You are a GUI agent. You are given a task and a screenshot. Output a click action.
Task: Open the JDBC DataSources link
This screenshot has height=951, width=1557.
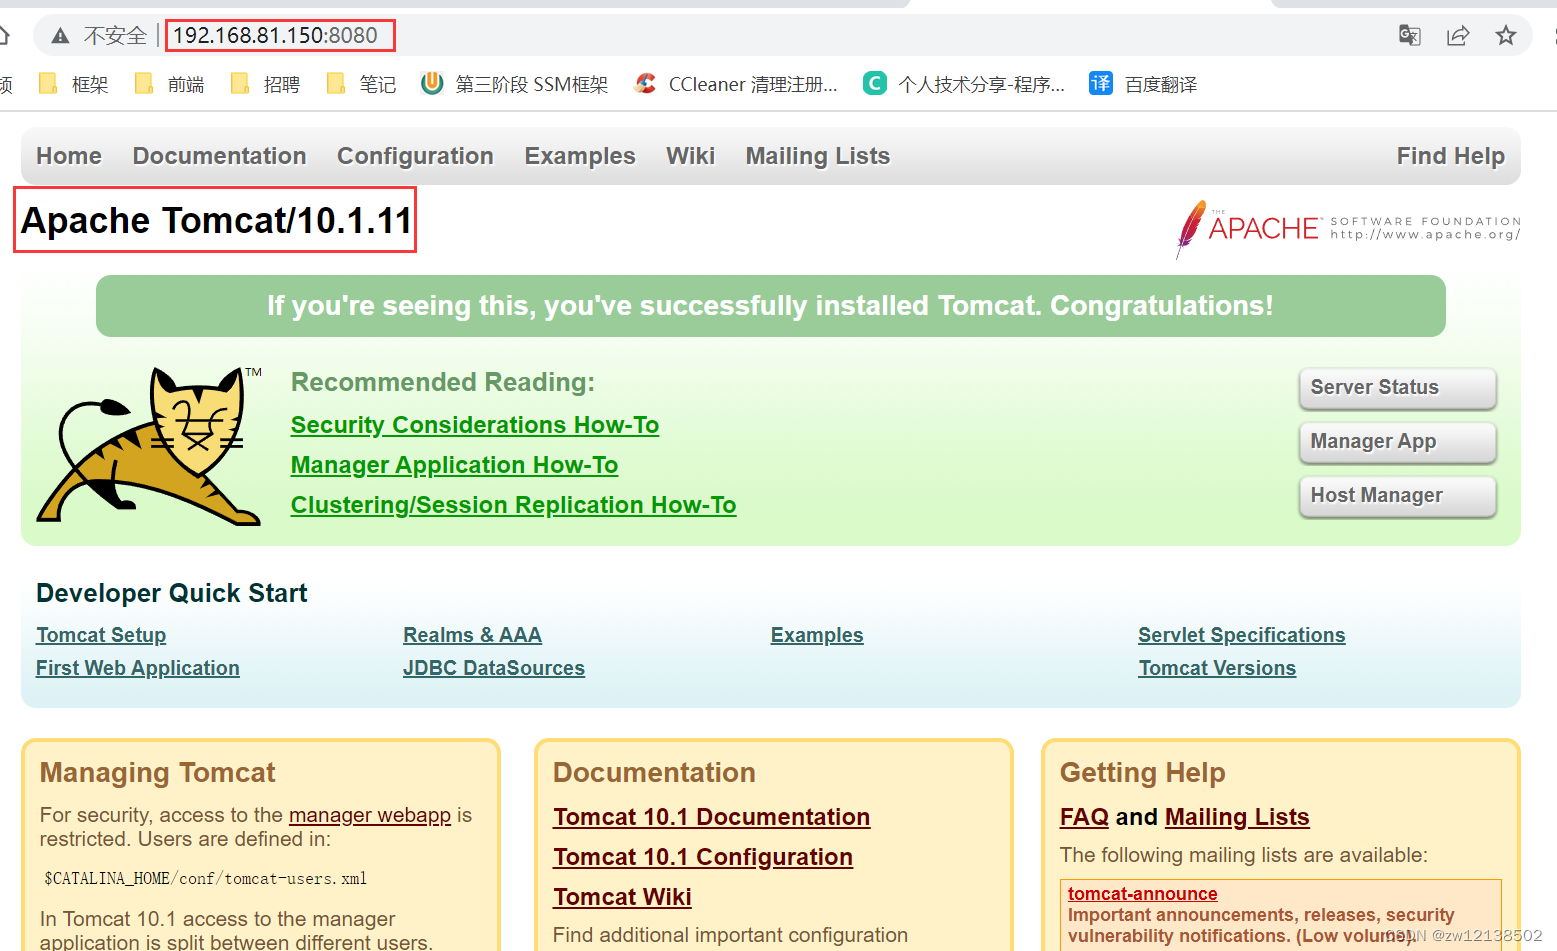click(493, 668)
